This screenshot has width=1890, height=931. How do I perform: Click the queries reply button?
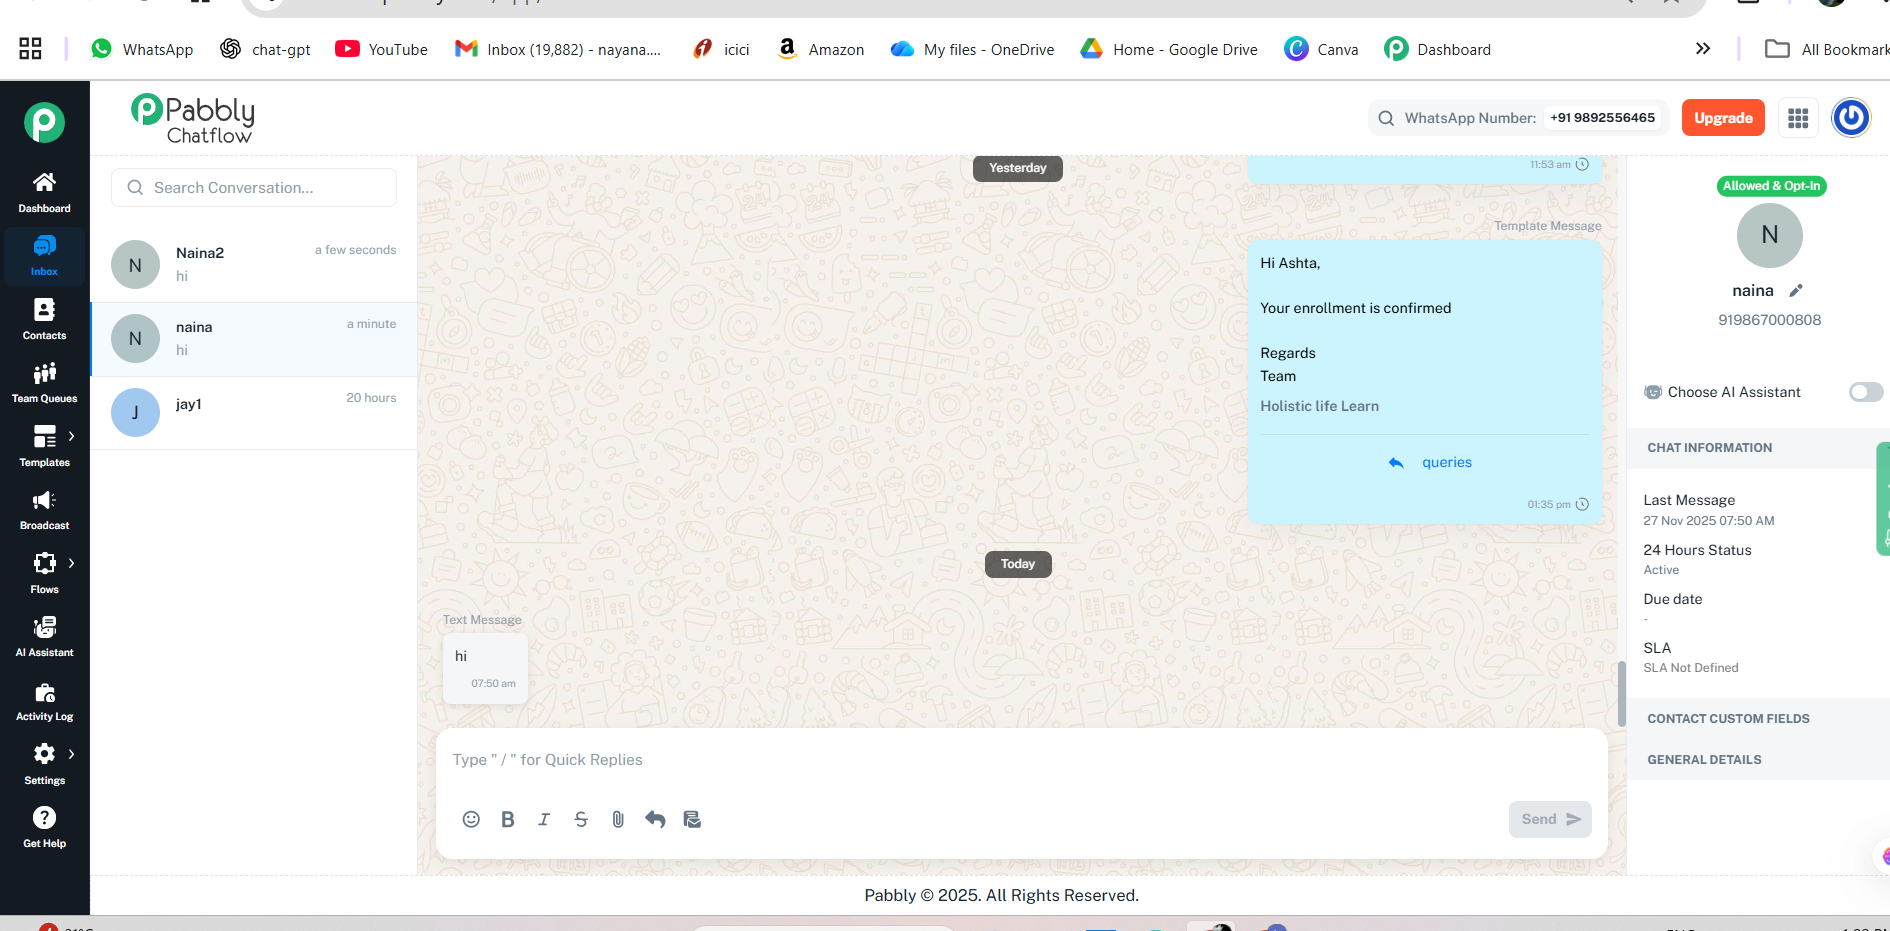point(1431,462)
